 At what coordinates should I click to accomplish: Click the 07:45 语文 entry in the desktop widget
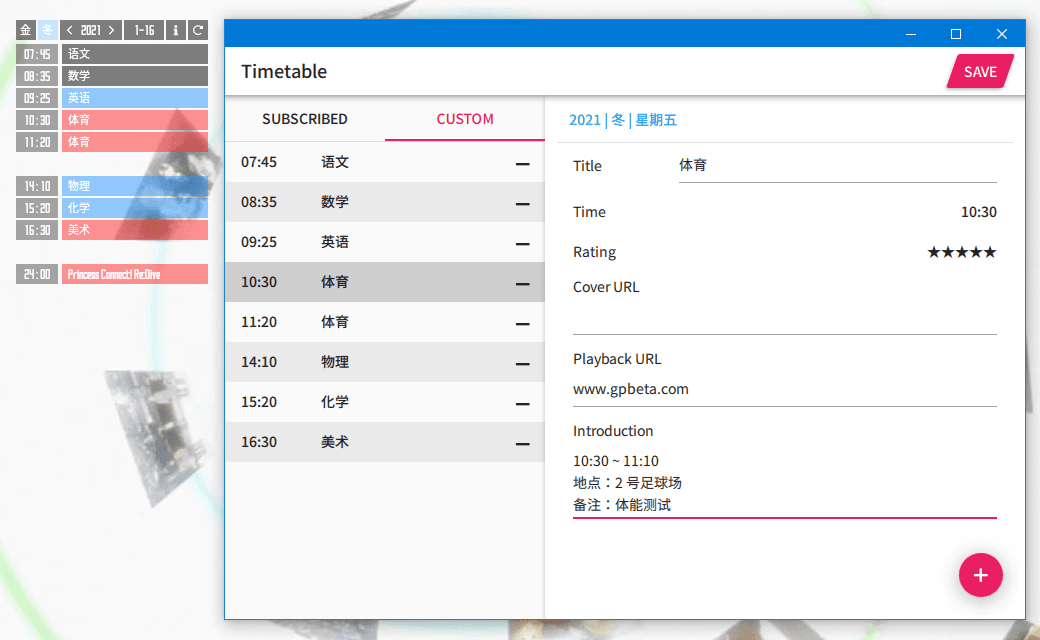[x=135, y=54]
